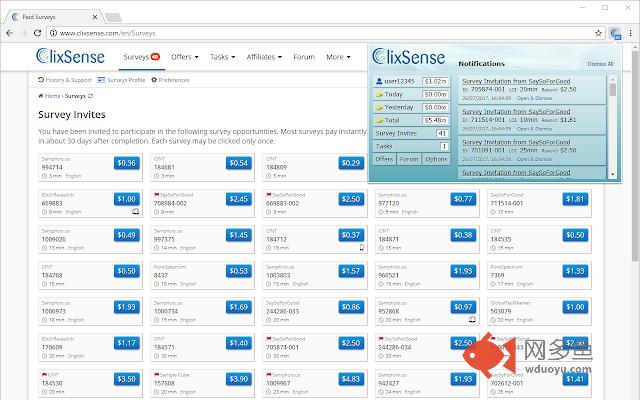Click the $1.17 button for survey 170609
The image size is (640, 400).
pyautogui.click(x=127, y=343)
